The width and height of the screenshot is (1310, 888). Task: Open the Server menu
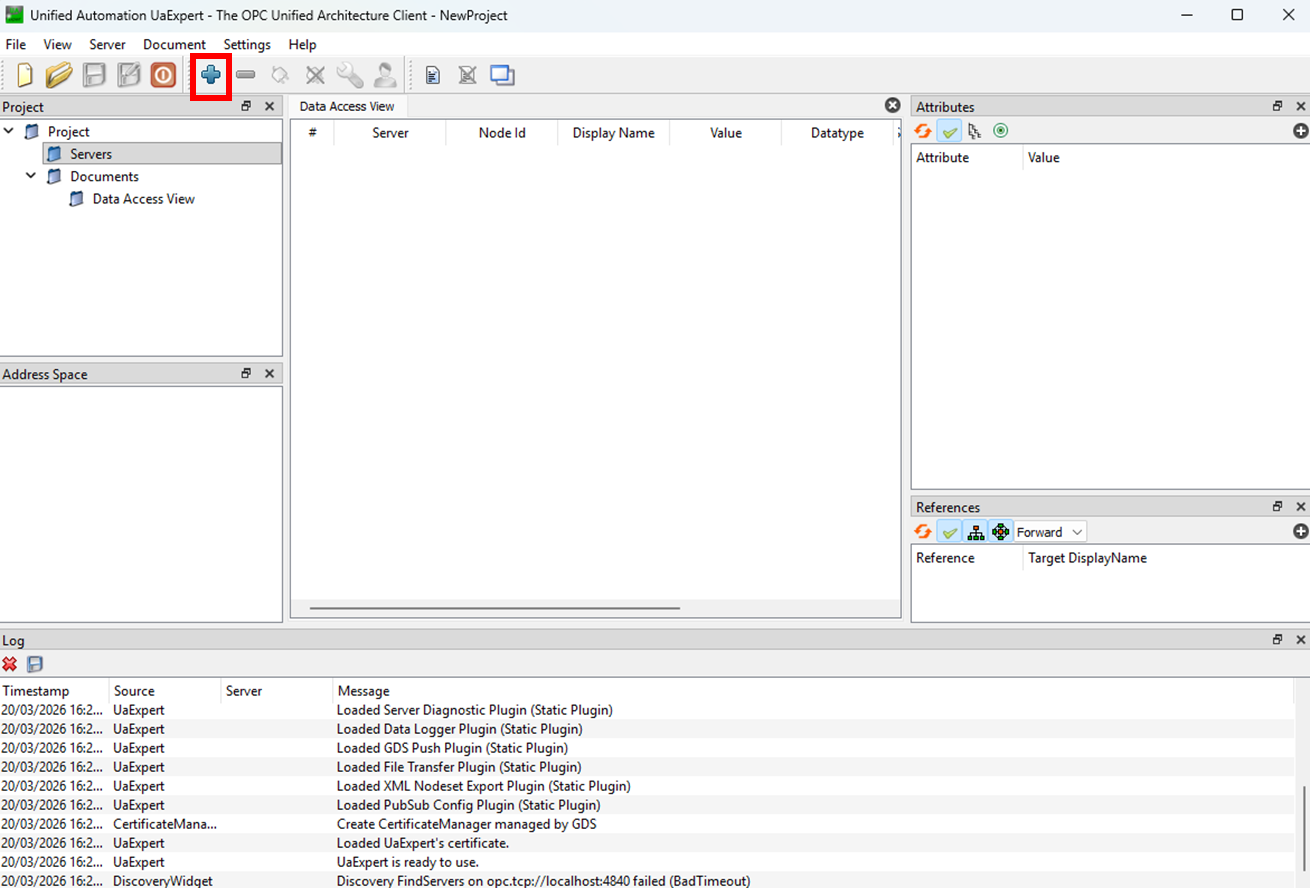pyautogui.click(x=107, y=44)
